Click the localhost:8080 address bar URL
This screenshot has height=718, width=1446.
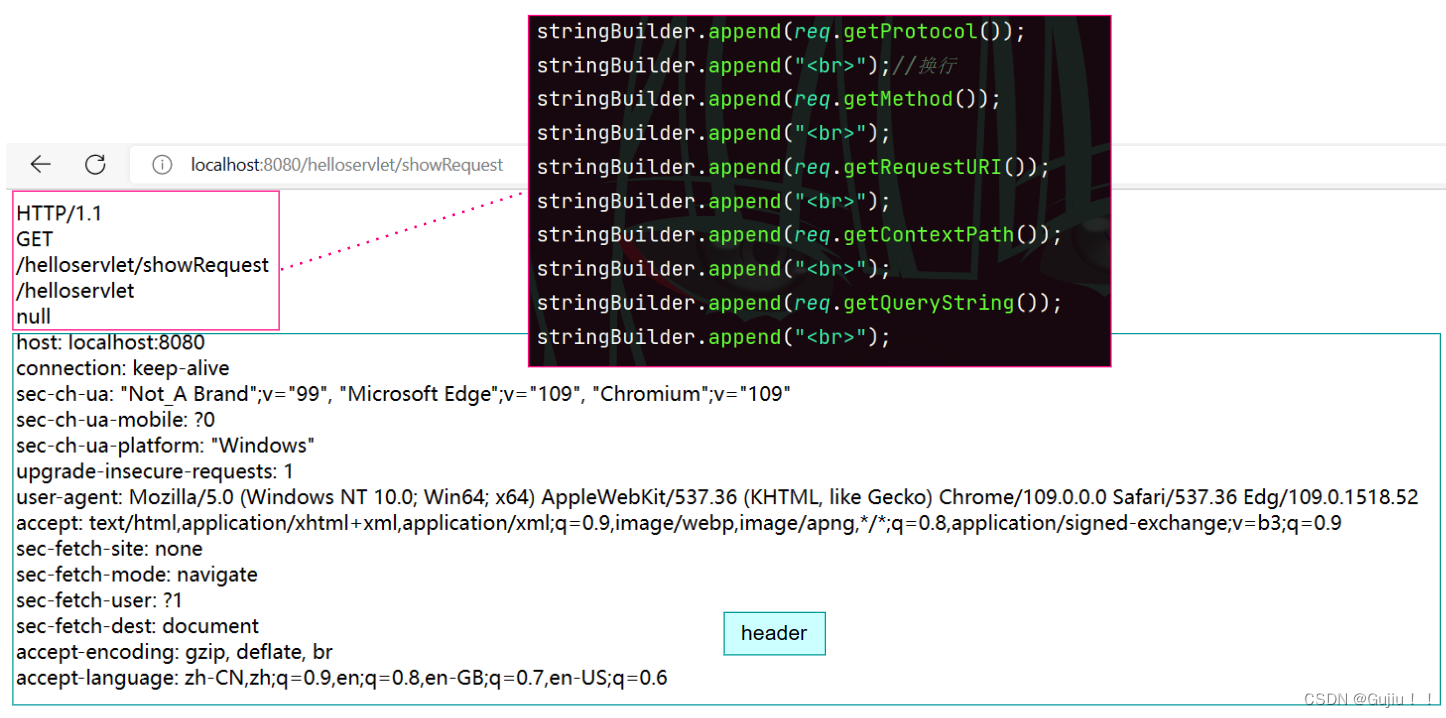347,165
